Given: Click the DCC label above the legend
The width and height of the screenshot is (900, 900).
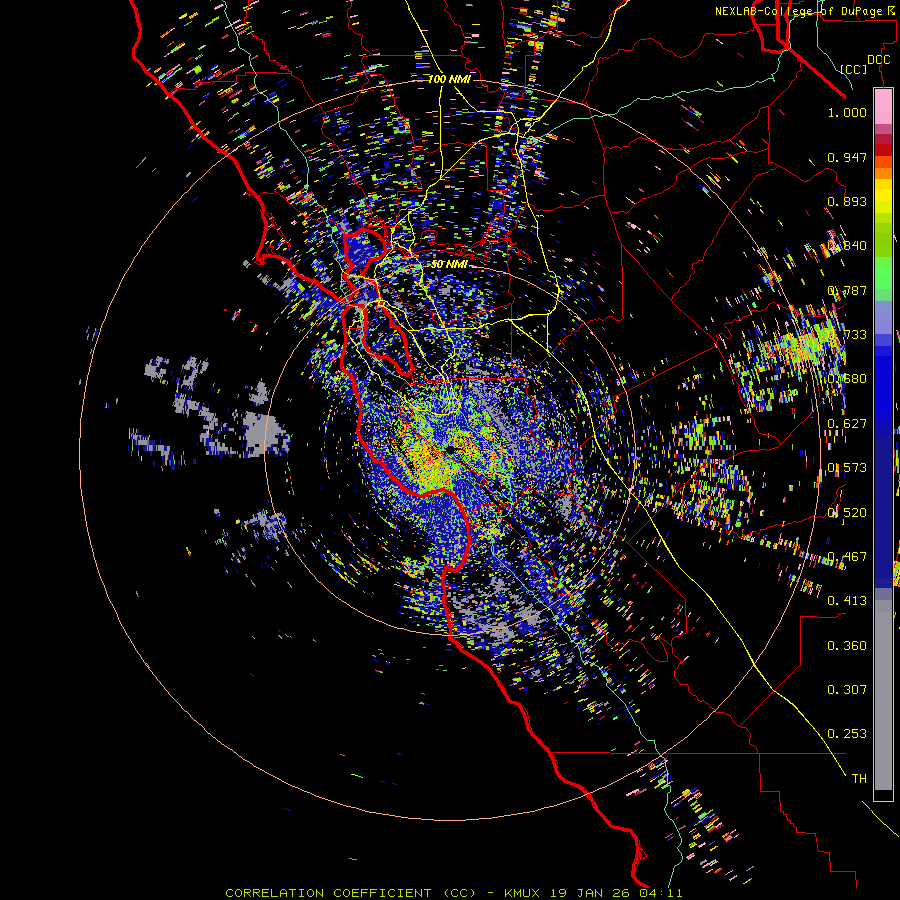Looking at the screenshot, I should [878, 60].
